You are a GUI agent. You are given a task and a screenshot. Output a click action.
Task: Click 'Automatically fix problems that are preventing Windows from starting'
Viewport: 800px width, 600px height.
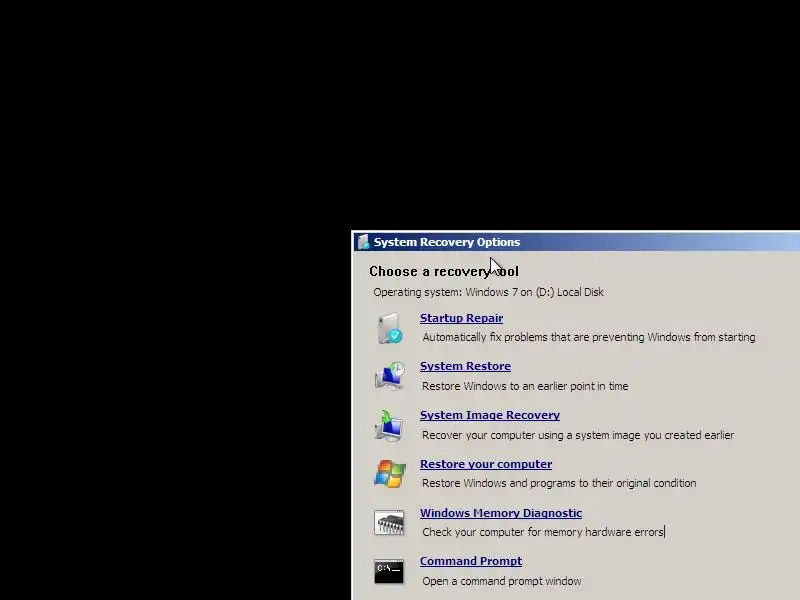pyautogui.click(x=589, y=337)
